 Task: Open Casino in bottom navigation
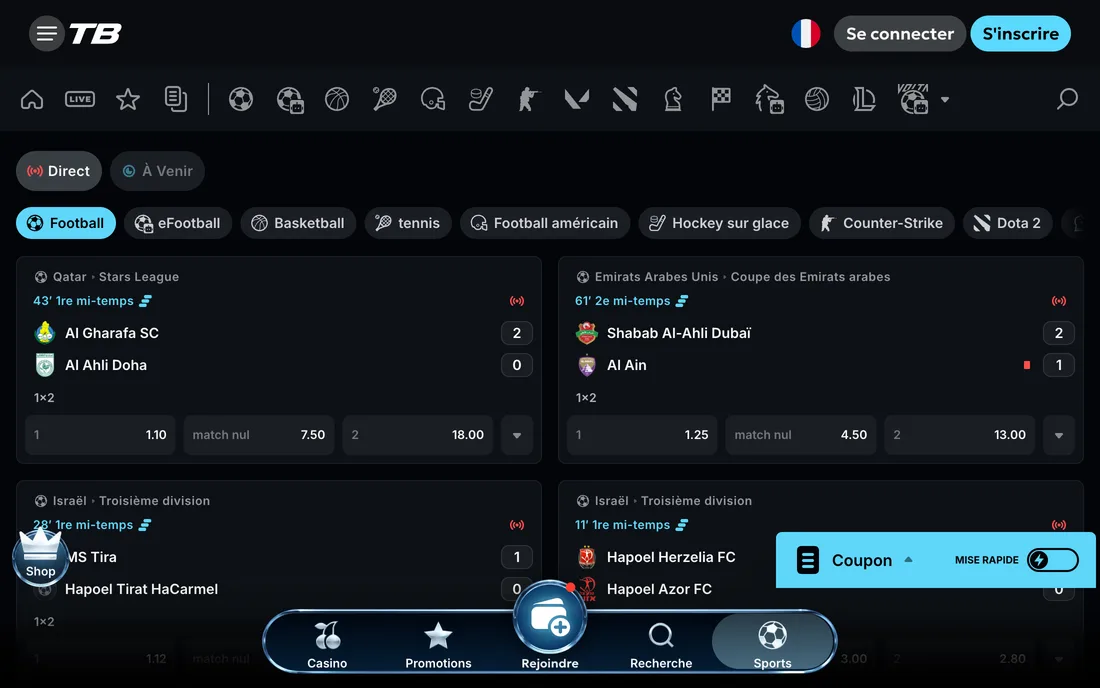click(327, 645)
